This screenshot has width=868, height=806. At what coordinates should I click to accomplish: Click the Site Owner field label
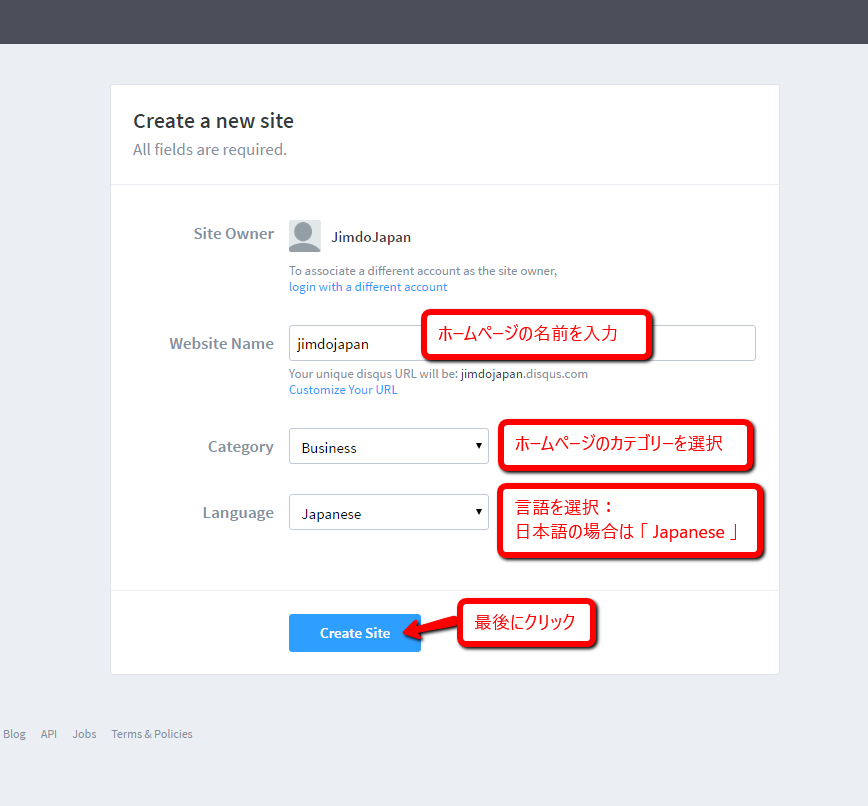pos(233,233)
